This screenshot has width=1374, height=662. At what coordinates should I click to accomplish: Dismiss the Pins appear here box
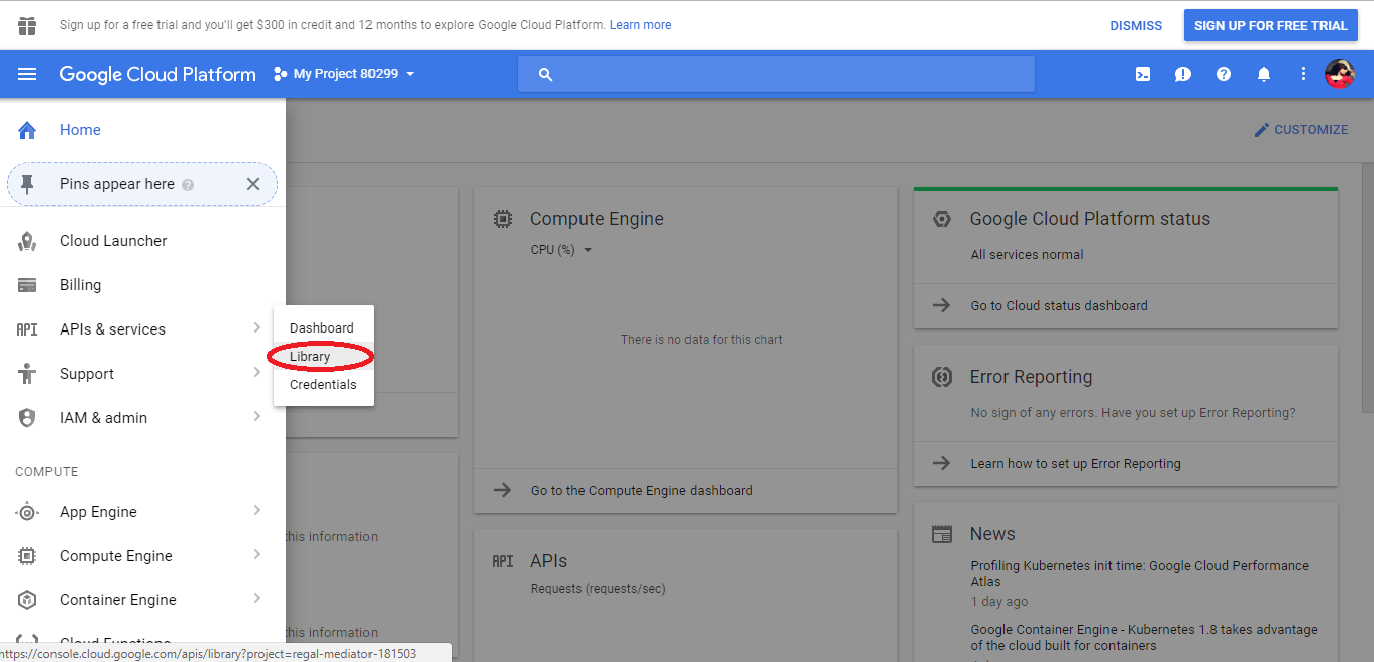(253, 184)
